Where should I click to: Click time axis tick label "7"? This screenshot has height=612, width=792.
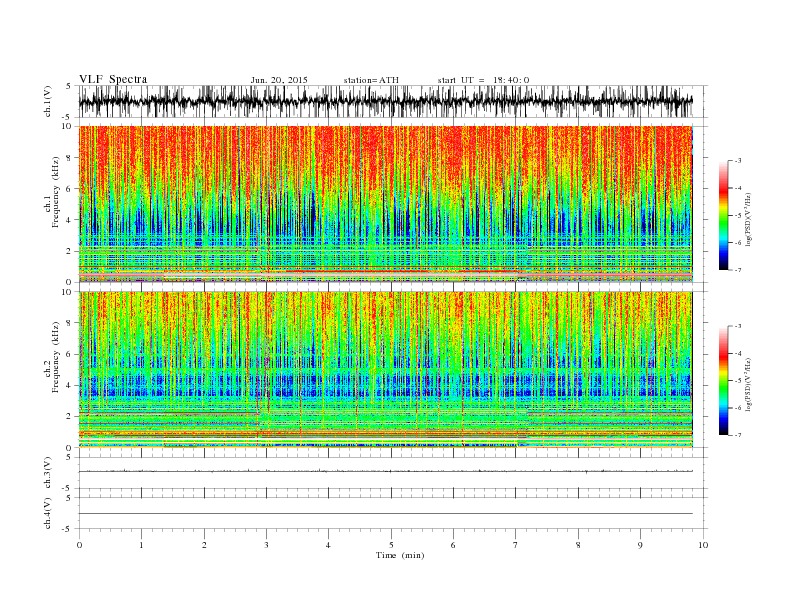516,545
